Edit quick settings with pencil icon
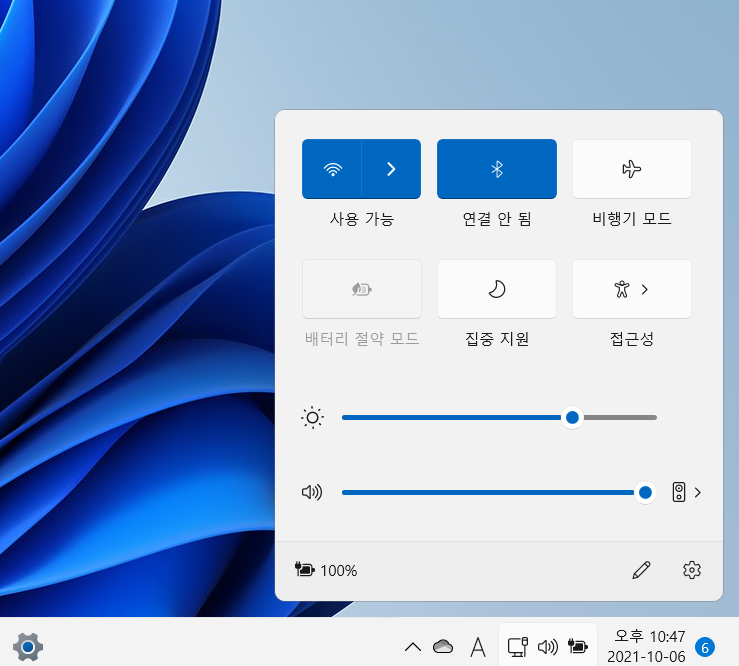 coord(641,570)
